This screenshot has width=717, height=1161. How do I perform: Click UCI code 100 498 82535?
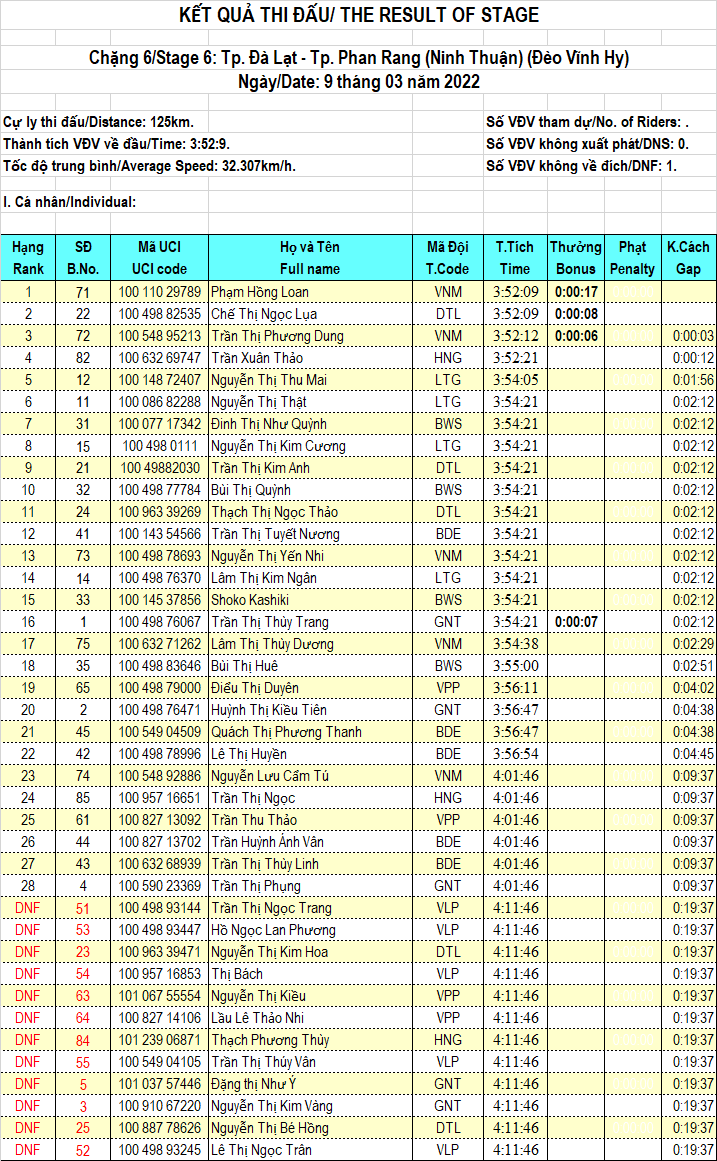point(159,314)
